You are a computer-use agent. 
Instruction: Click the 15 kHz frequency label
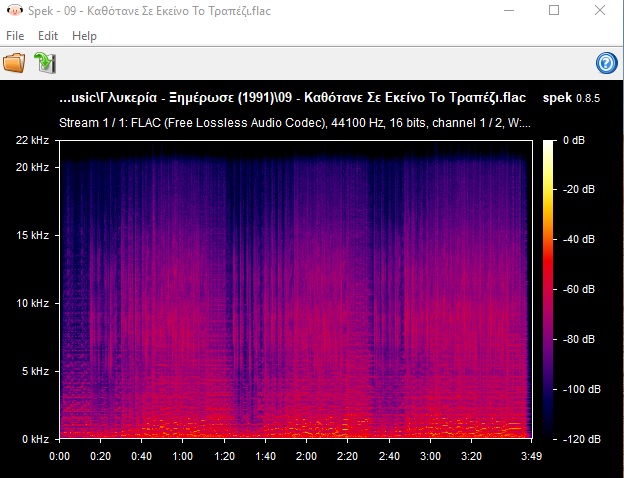(32, 235)
